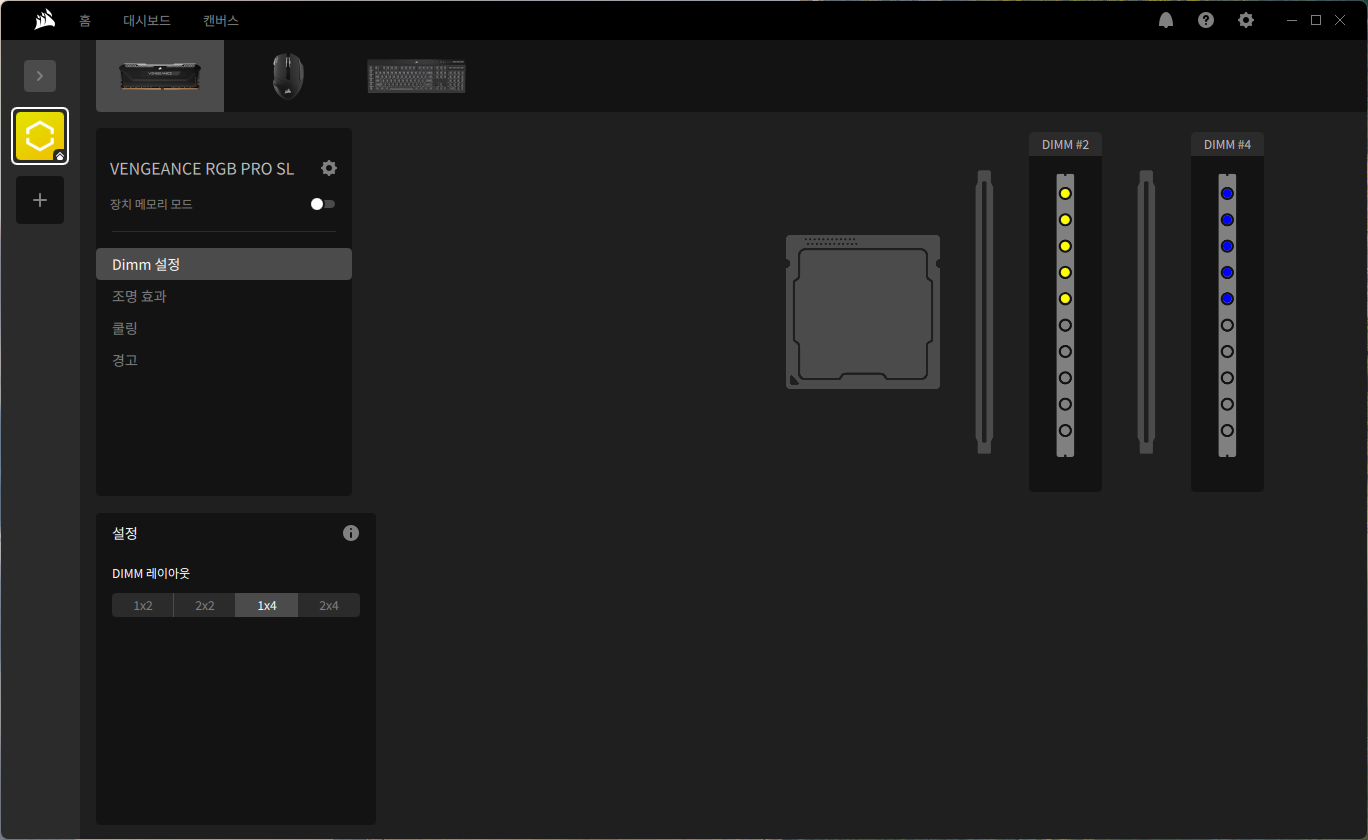Viewport: 1368px width, 840px height.
Task: Click the 장치 메모리 모드 label
Action: pyautogui.click(x=151, y=204)
